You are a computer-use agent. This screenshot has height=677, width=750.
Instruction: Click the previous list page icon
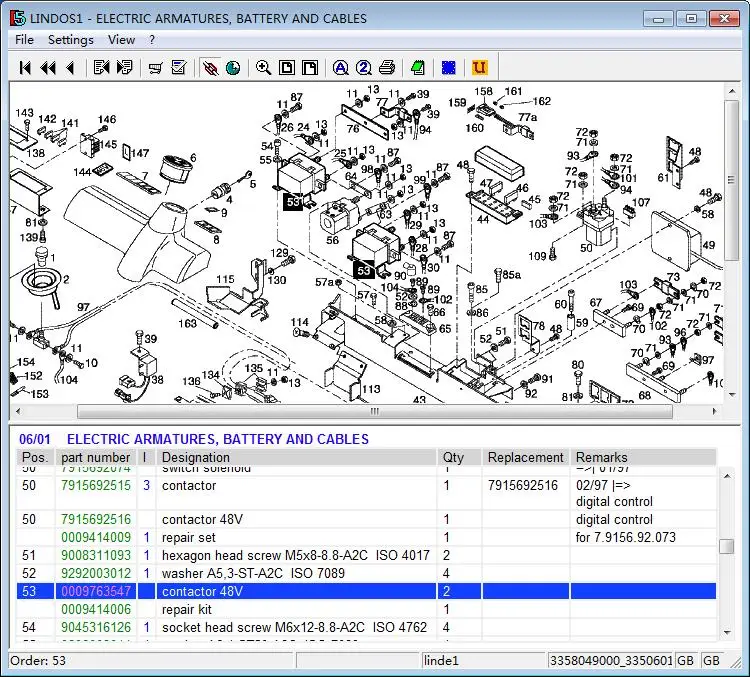(101, 67)
